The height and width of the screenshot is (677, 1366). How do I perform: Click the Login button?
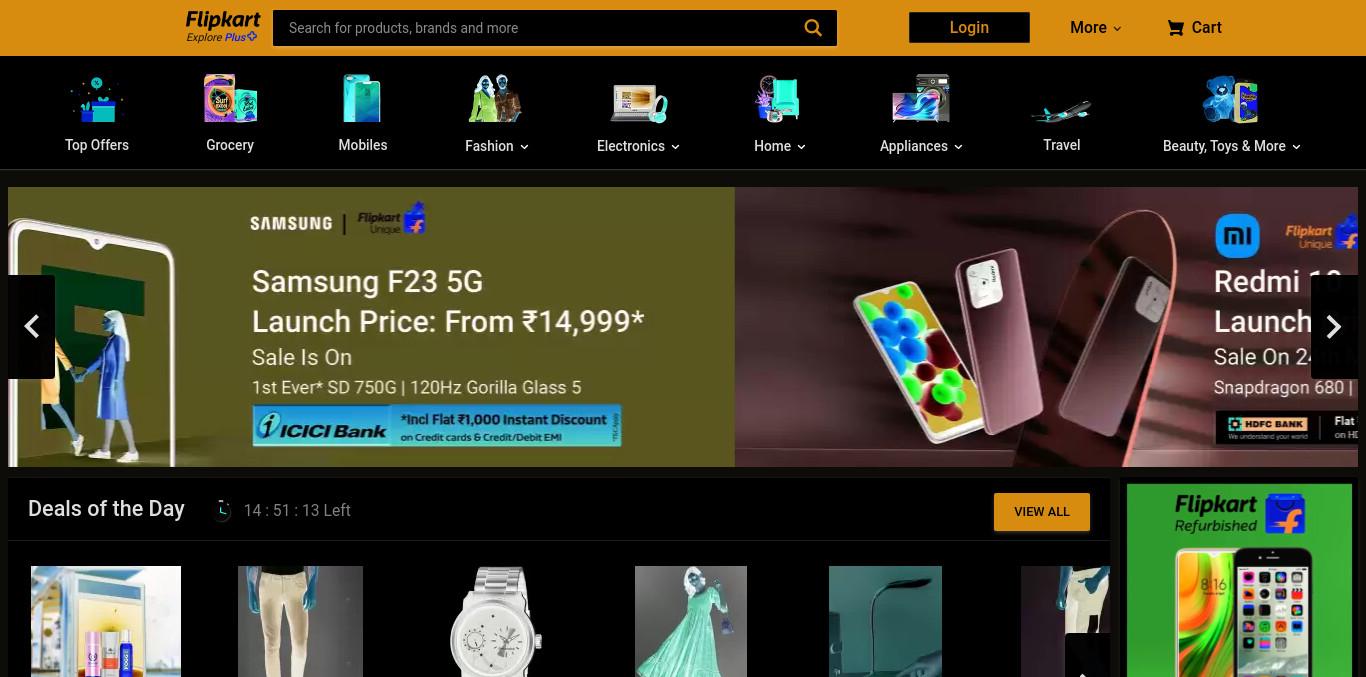[969, 28]
